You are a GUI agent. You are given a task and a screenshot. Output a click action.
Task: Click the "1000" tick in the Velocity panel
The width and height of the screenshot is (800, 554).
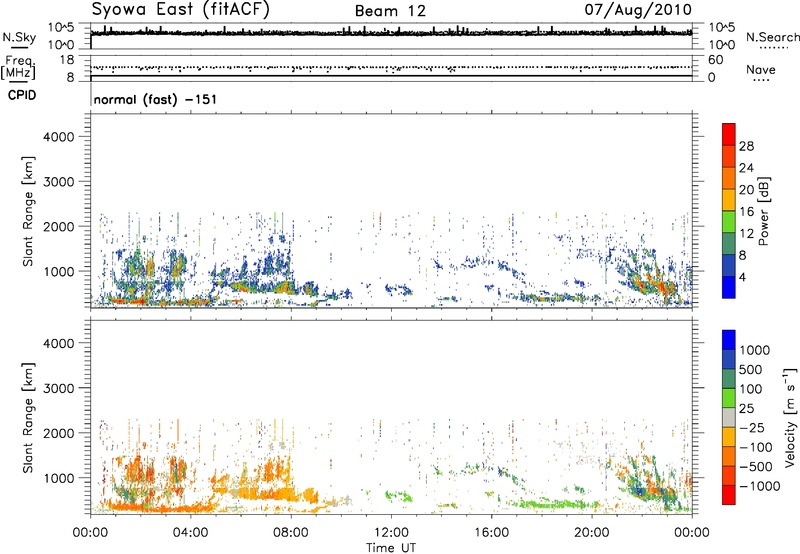click(x=58, y=478)
